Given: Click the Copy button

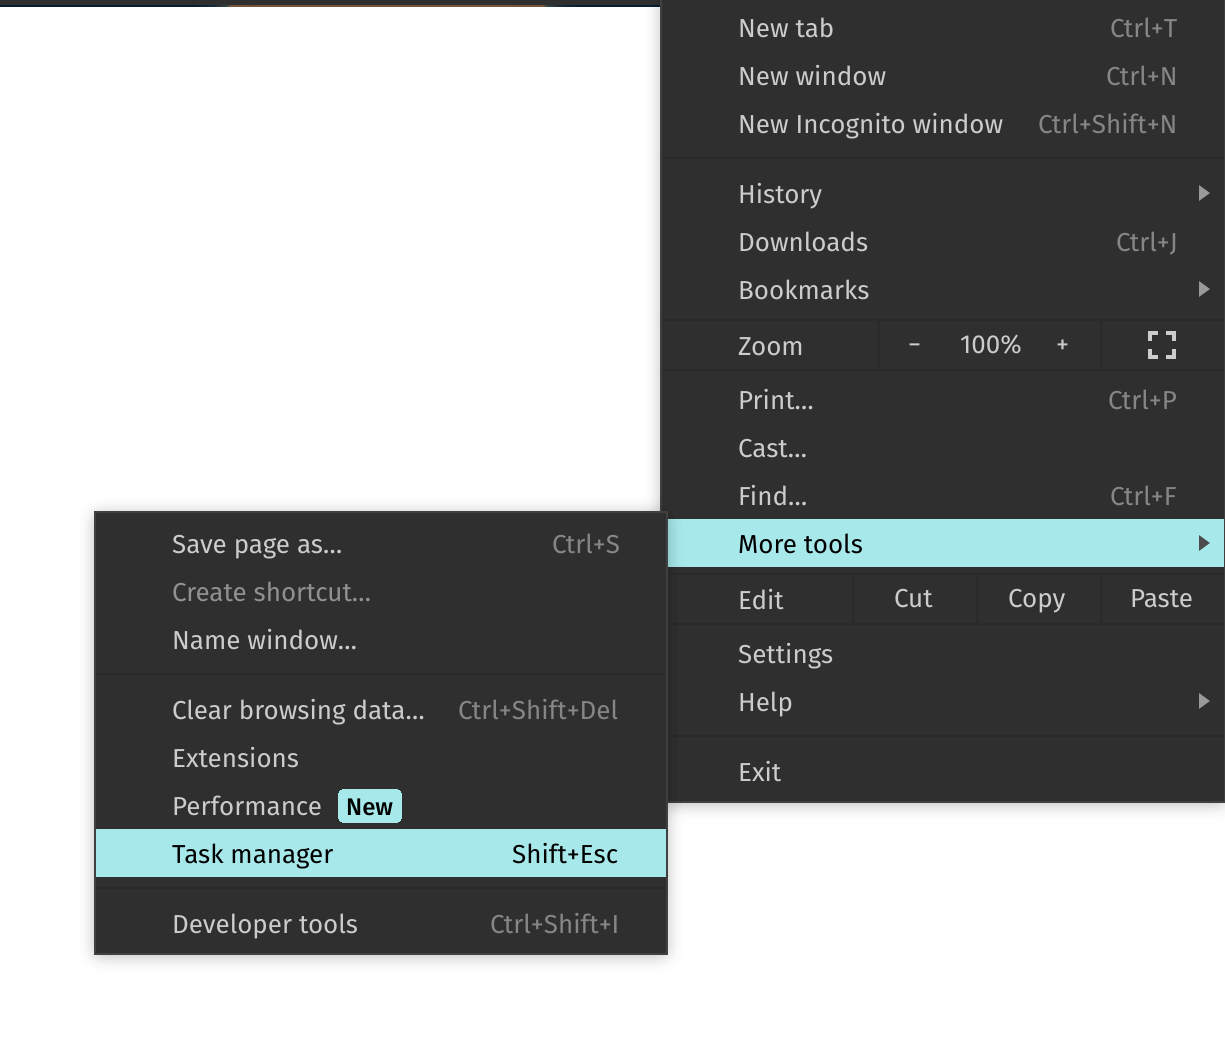Looking at the screenshot, I should click(x=1036, y=598).
